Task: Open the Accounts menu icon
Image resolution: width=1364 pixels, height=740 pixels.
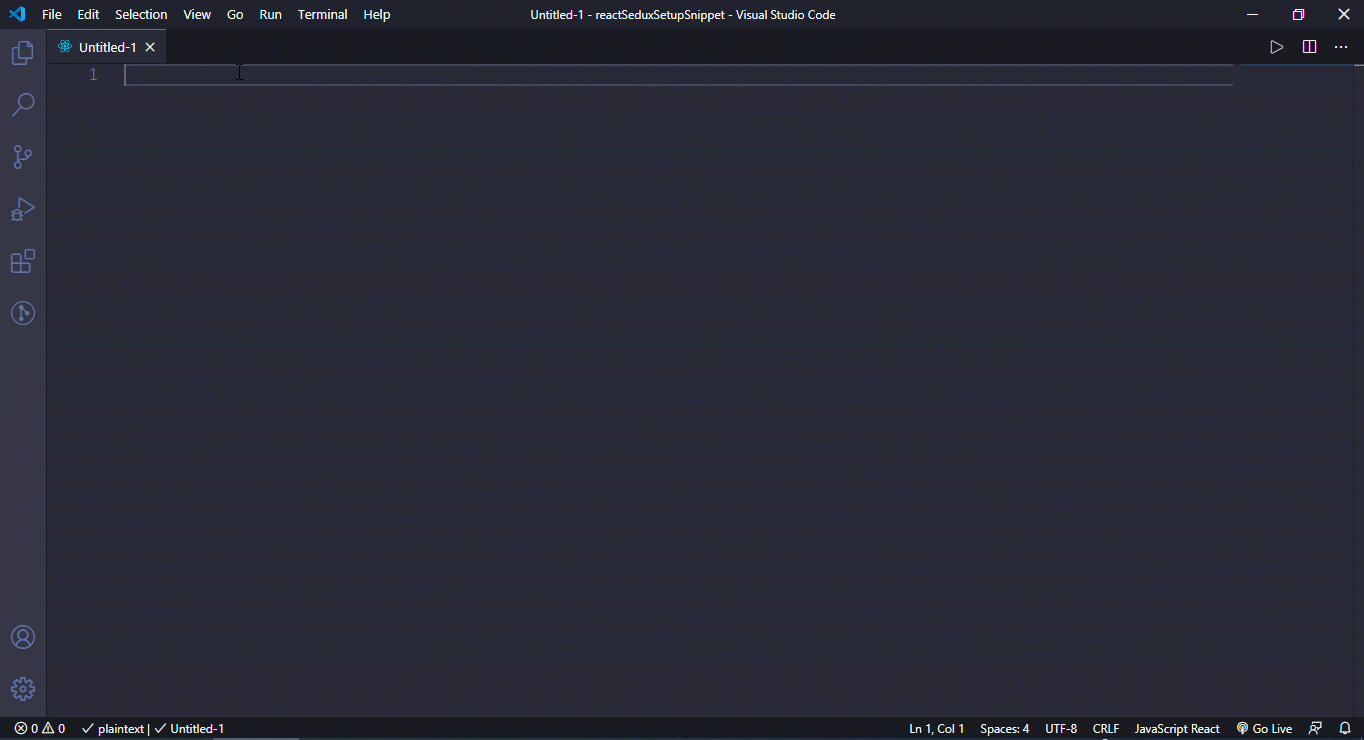Action: tap(22, 637)
